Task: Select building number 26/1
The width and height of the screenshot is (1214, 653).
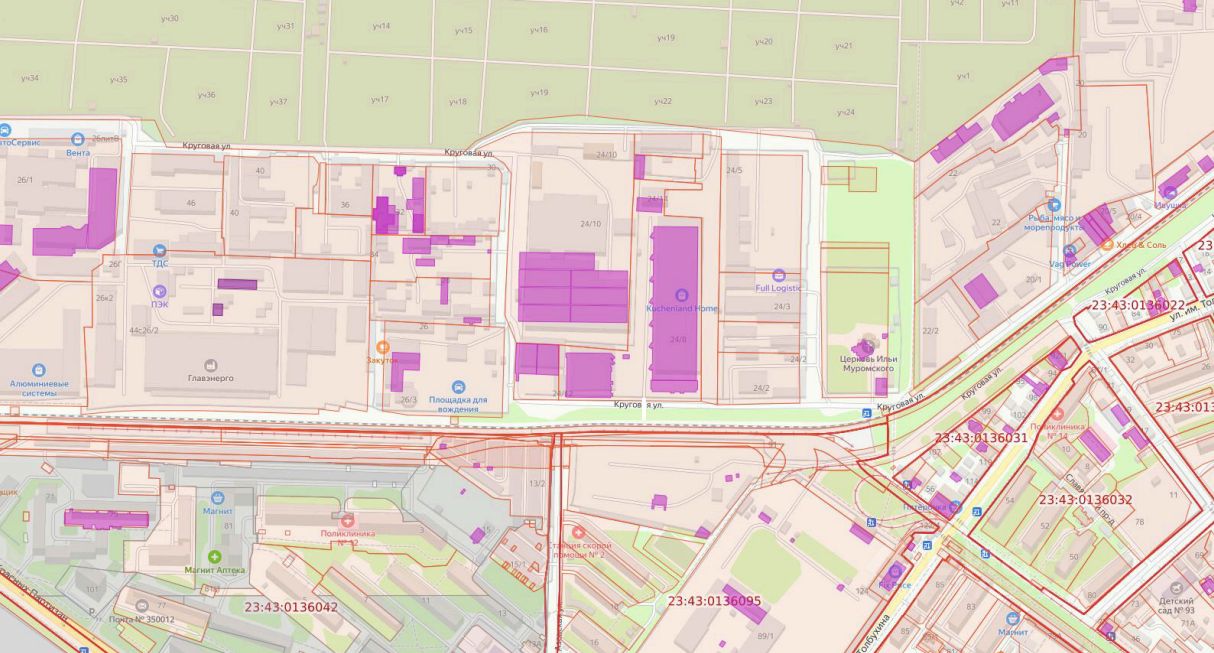Action: click(25, 180)
